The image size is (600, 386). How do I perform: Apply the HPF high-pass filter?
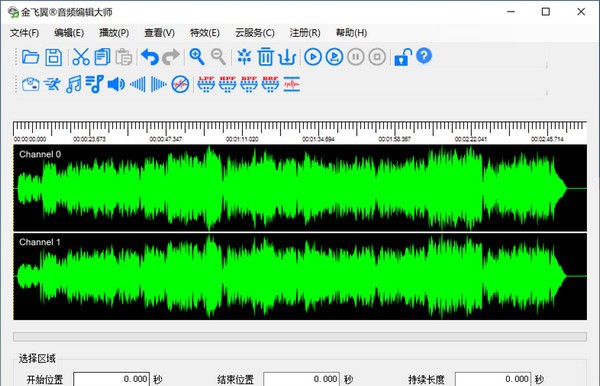(227, 84)
